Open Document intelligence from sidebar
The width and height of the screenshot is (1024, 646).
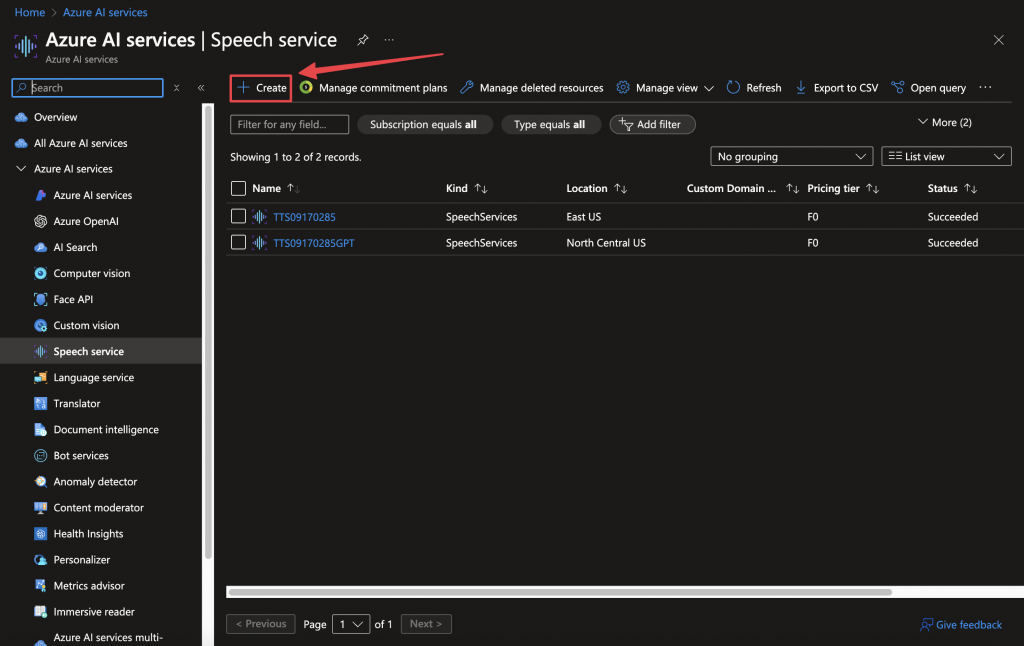[106, 430]
